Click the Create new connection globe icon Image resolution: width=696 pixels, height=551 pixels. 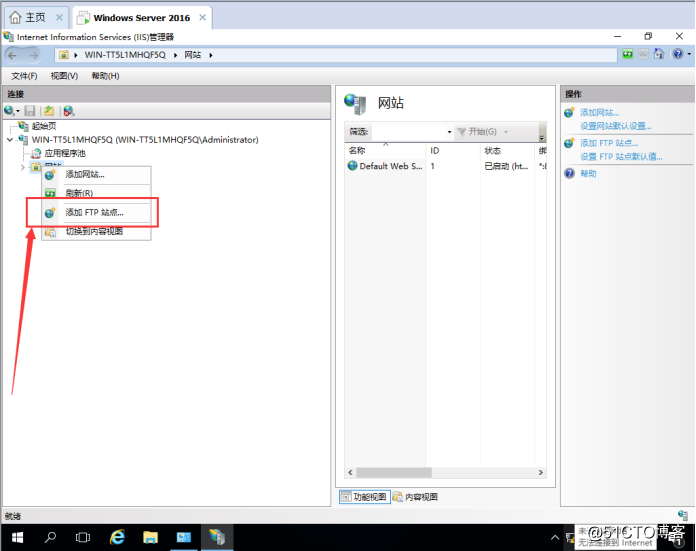point(9,111)
